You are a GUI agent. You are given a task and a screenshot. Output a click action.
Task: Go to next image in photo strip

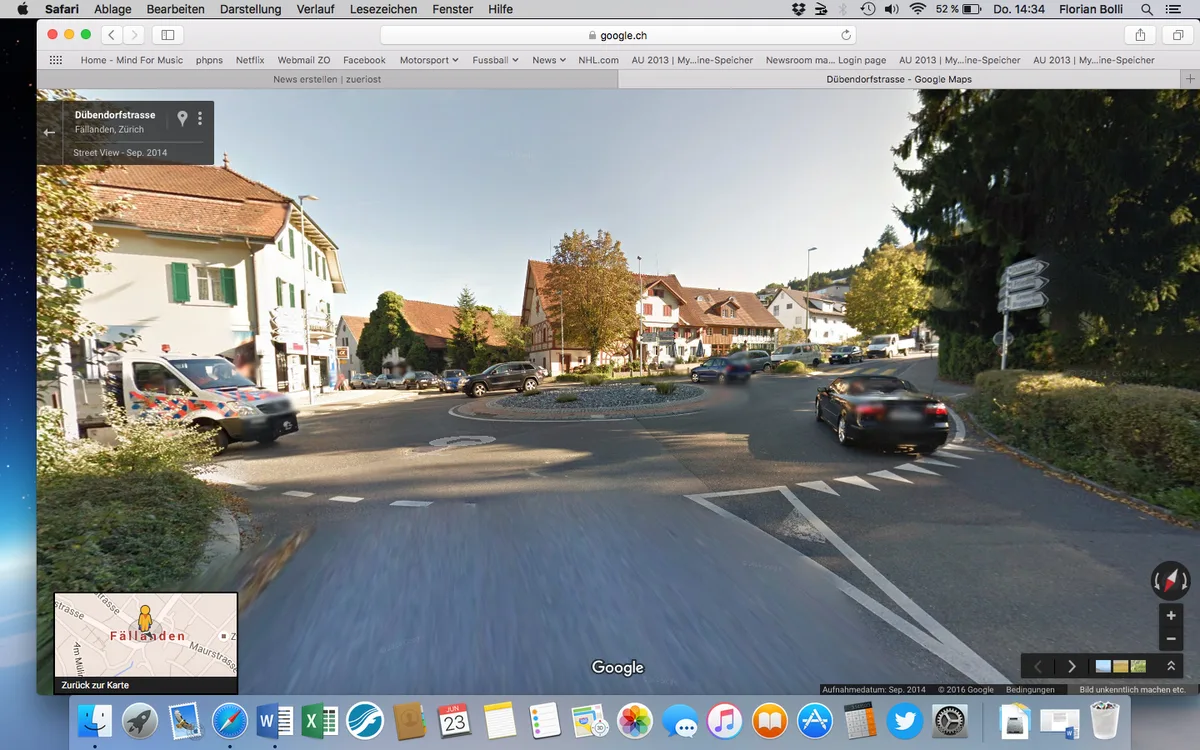1072,666
